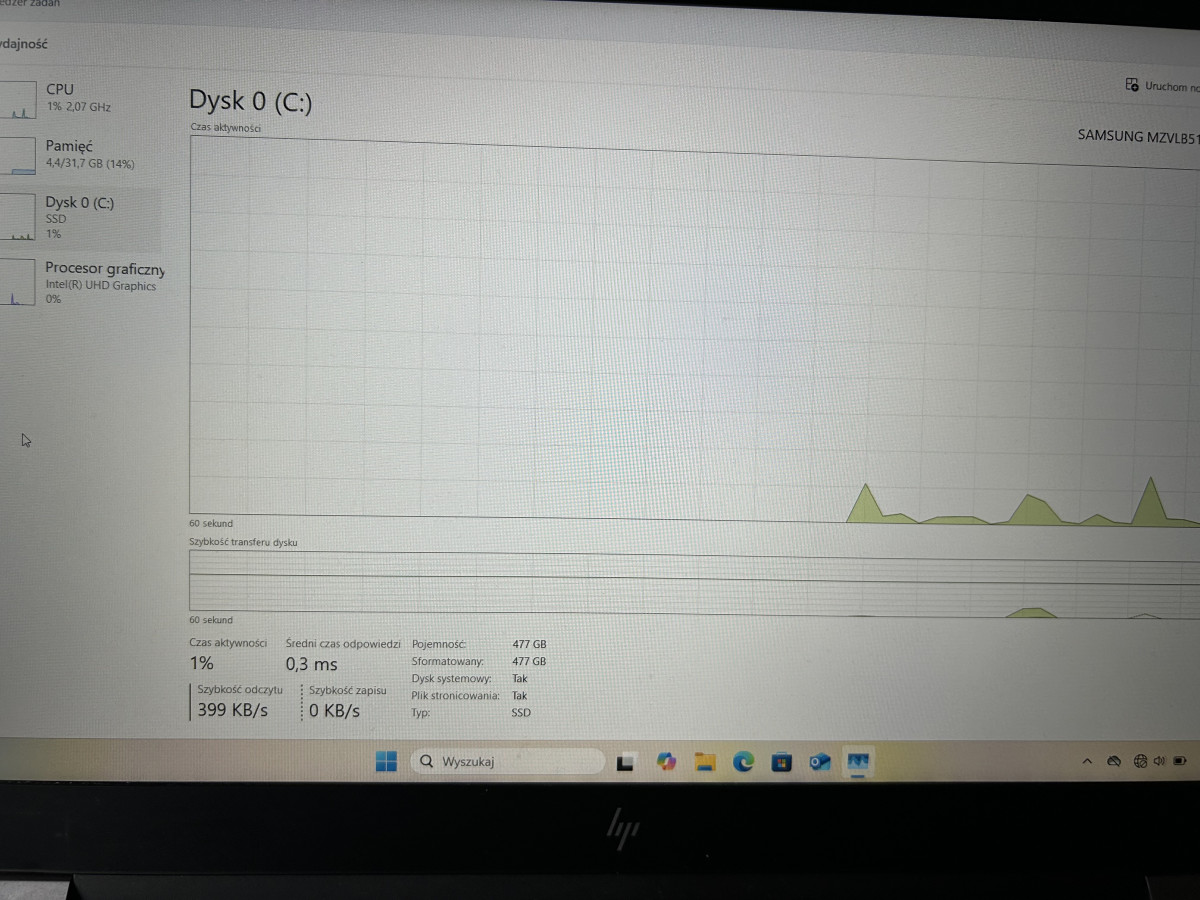Click the 399 KB/s read speed value
This screenshot has width=1200, height=900.
click(233, 710)
